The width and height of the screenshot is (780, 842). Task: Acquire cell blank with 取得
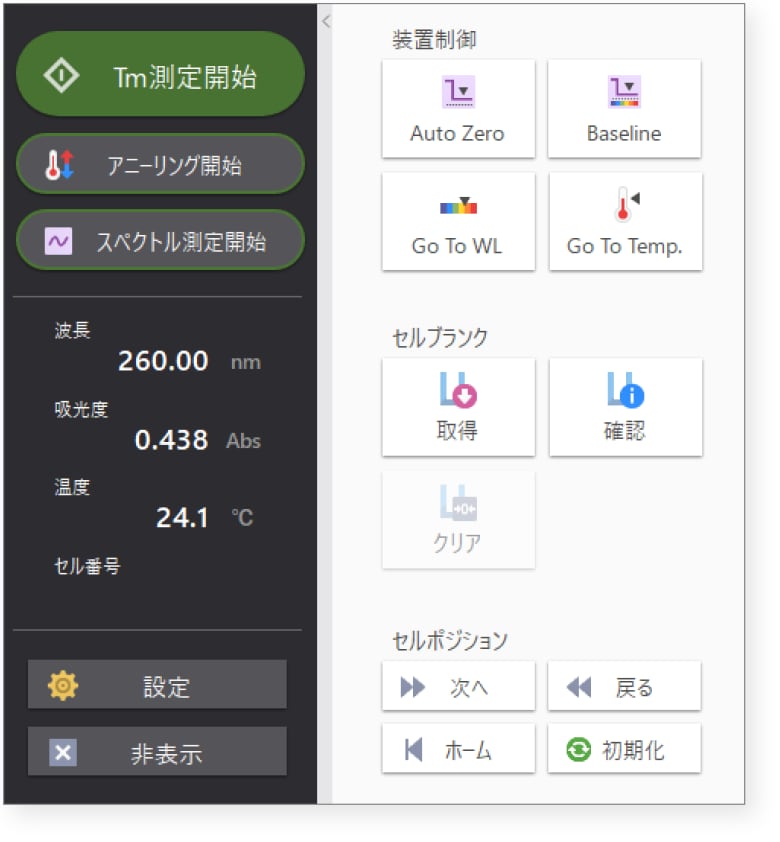(x=458, y=407)
